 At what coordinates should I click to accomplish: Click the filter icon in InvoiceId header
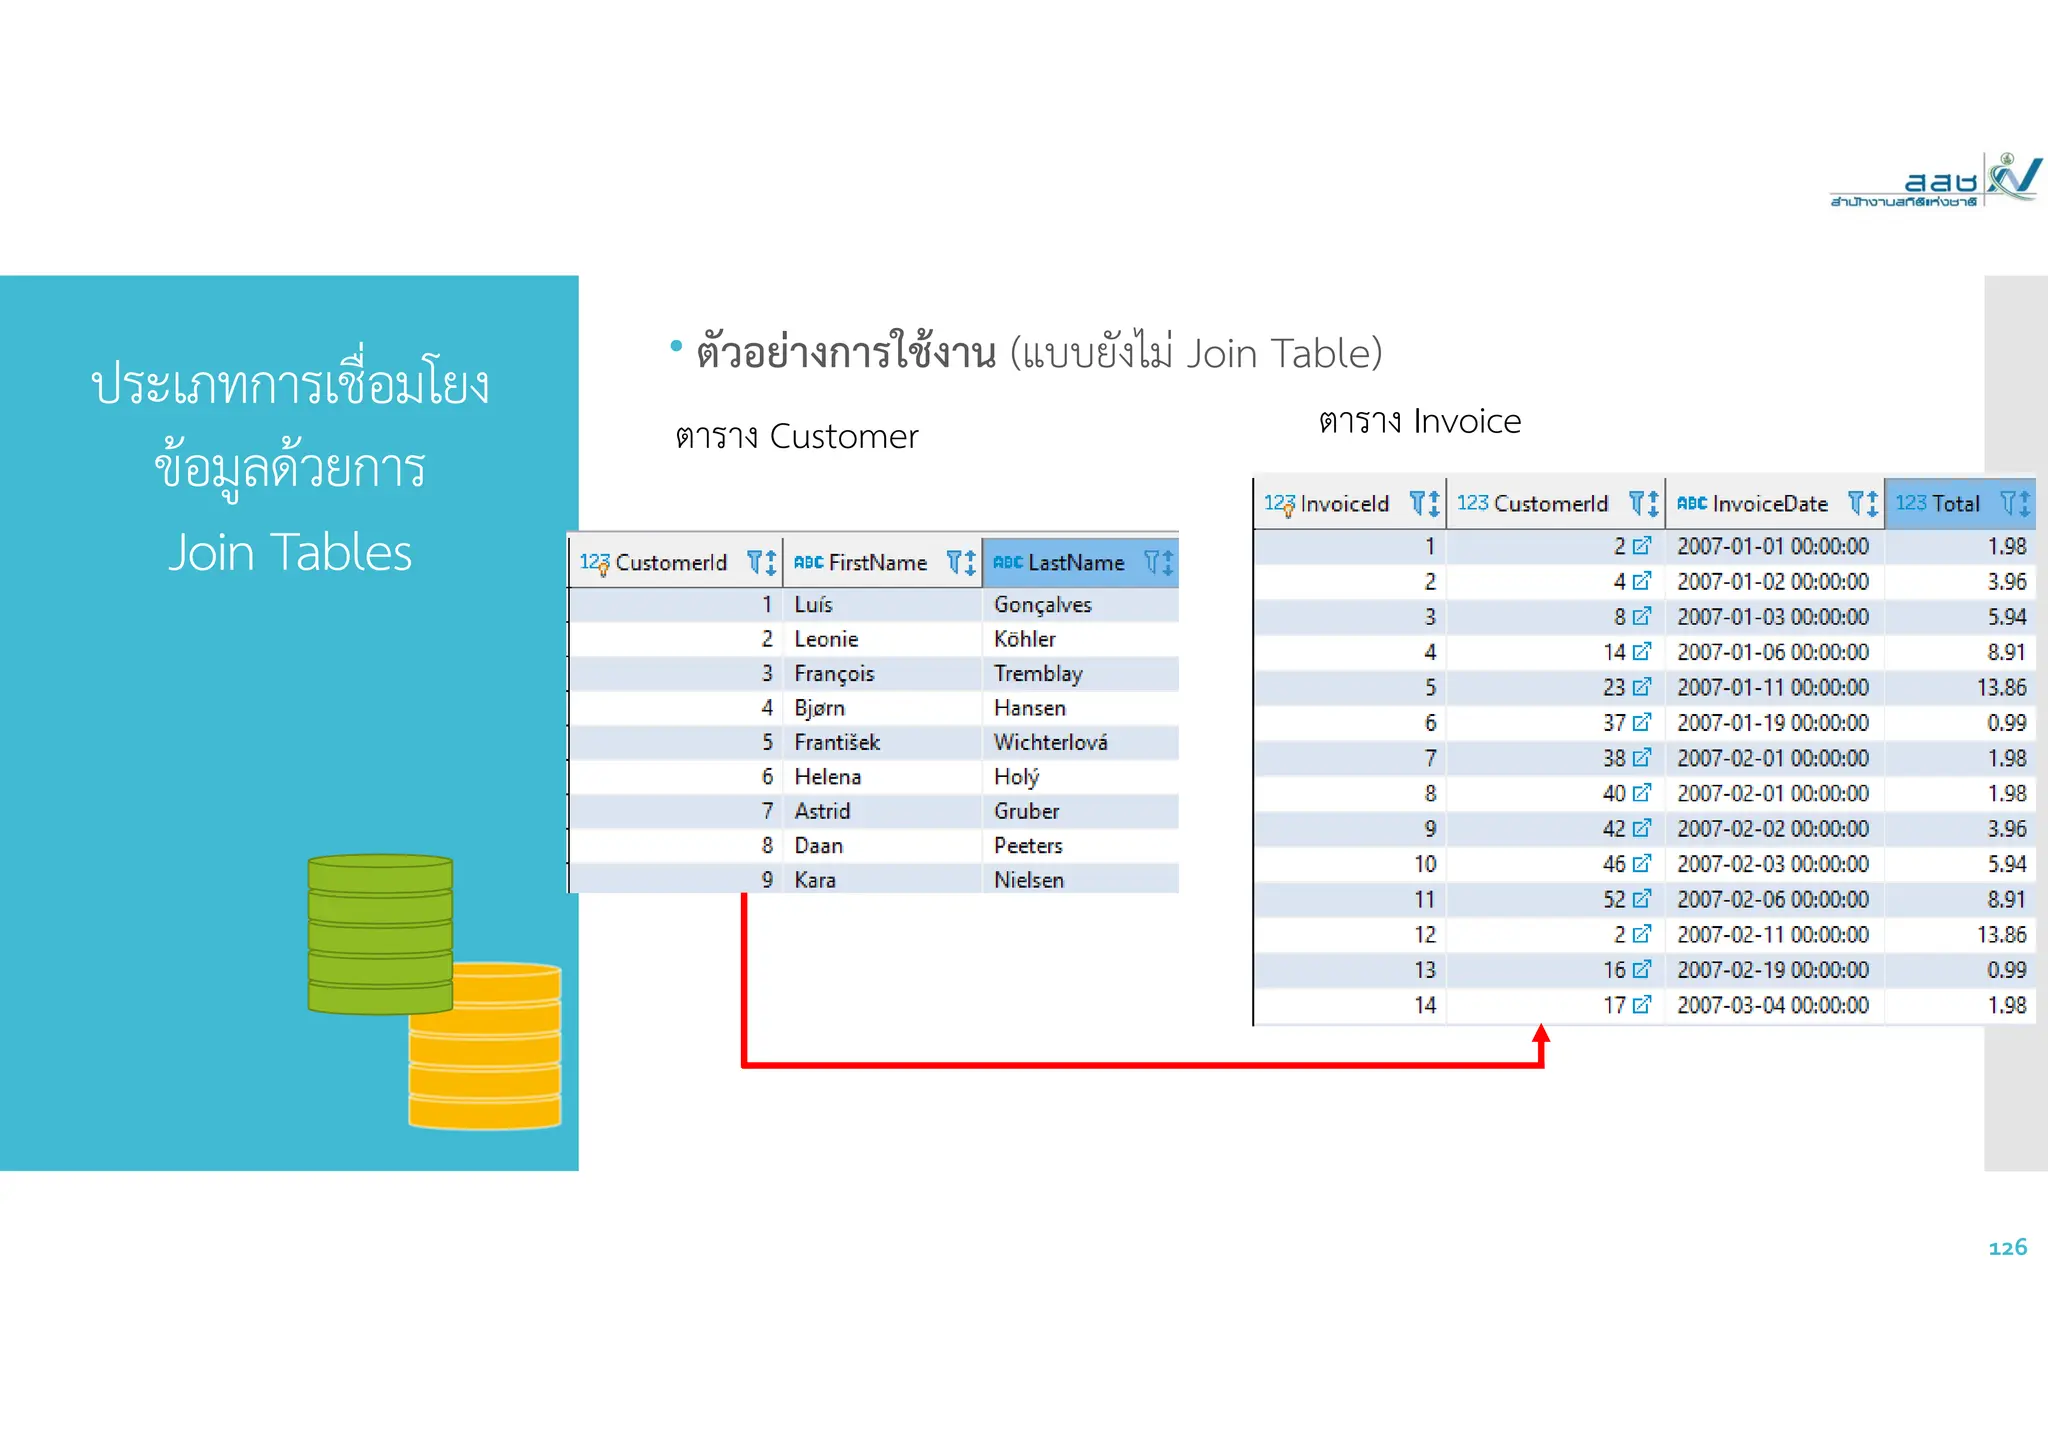coord(1417,502)
